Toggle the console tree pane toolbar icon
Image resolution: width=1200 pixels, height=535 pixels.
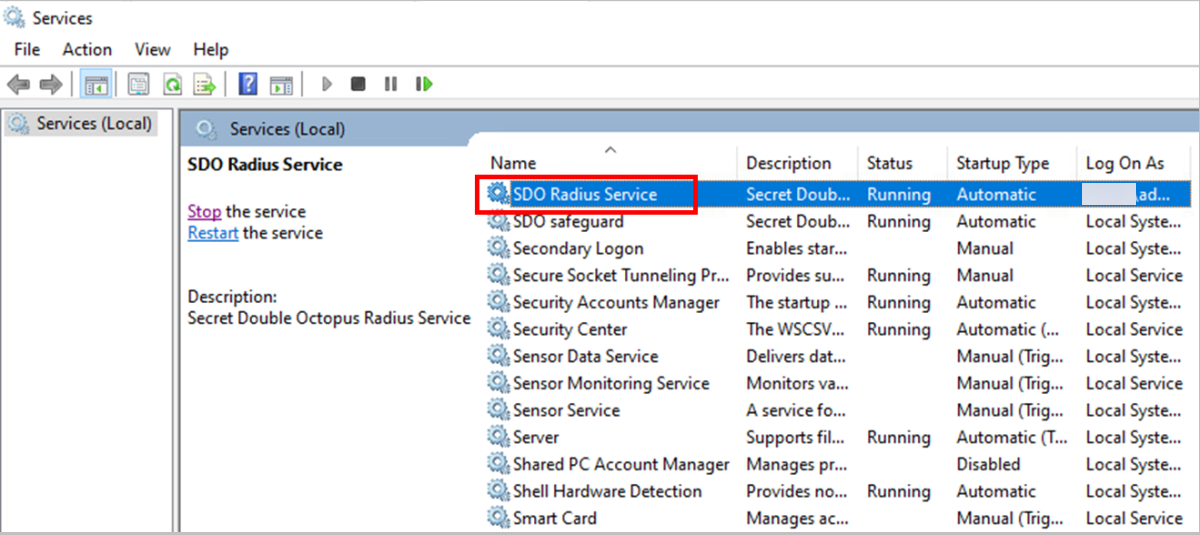click(96, 85)
